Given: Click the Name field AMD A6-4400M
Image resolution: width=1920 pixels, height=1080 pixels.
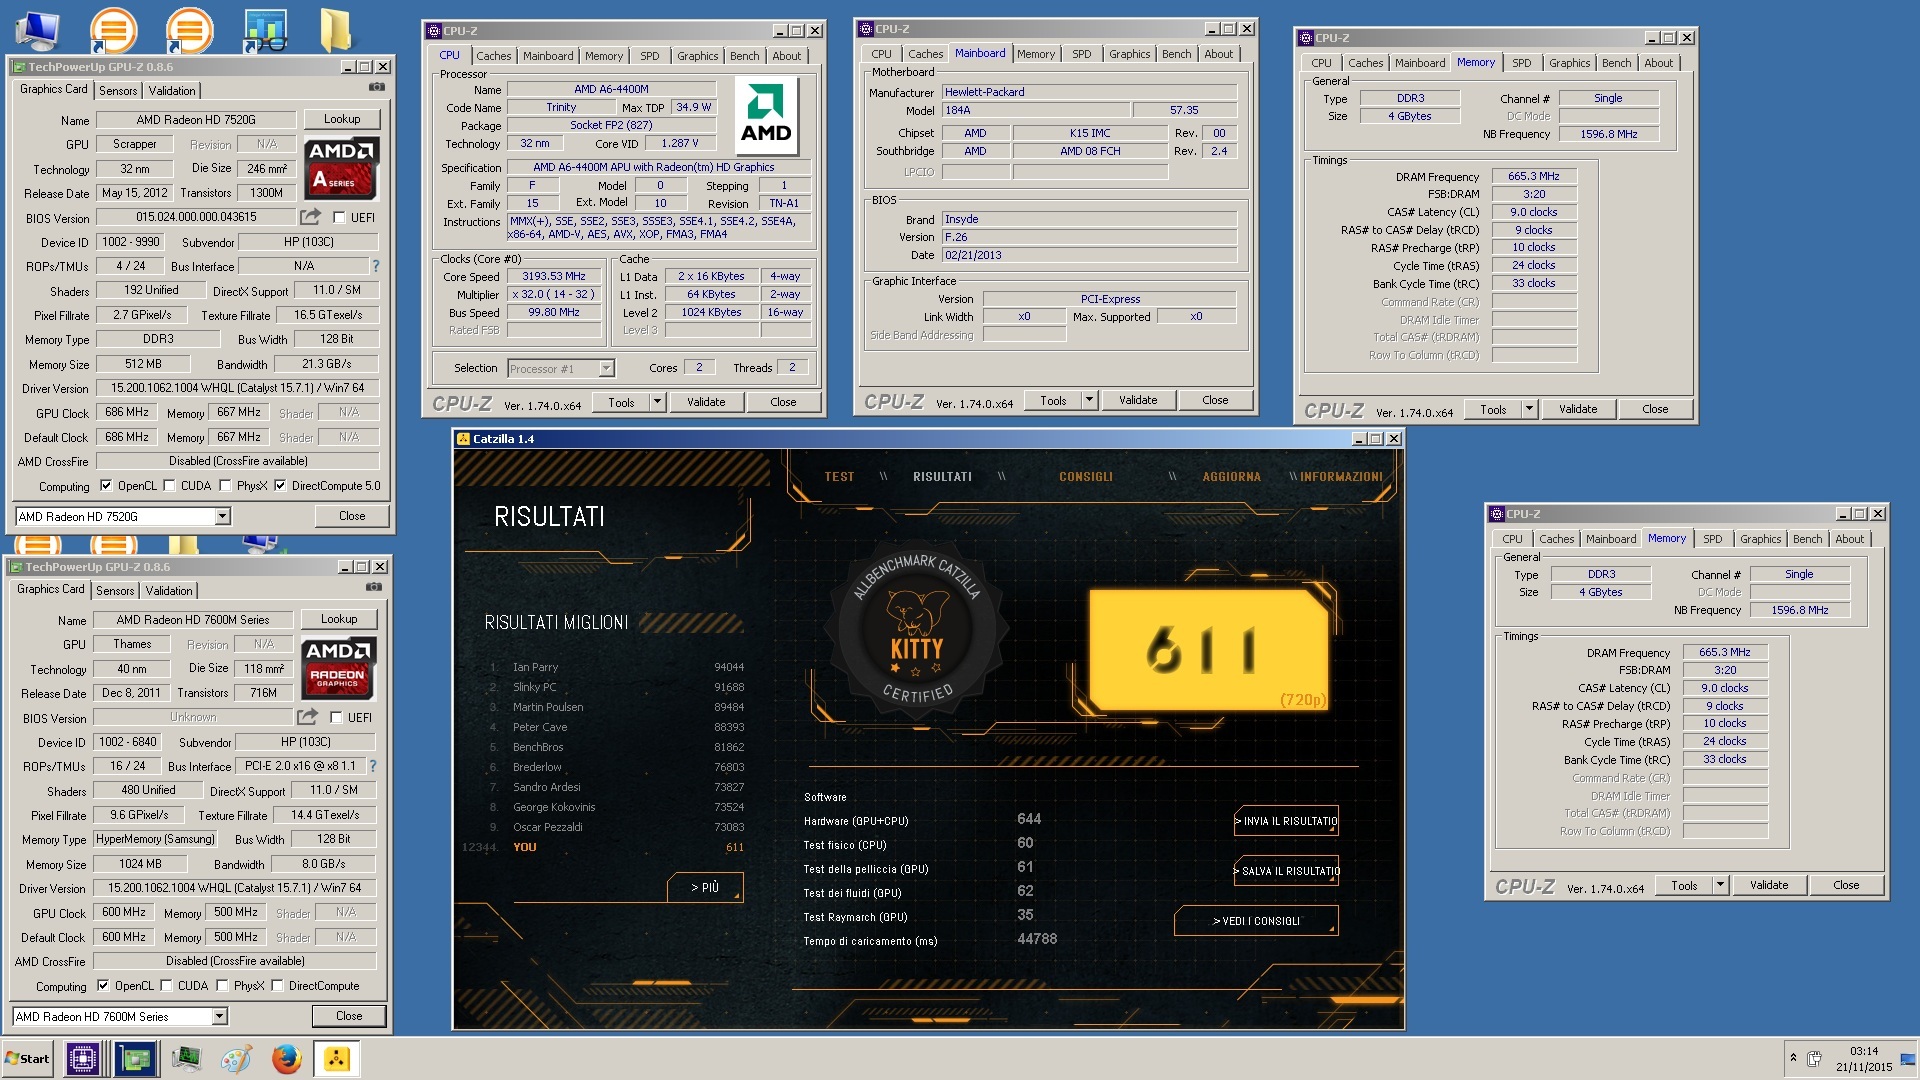Looking at the screenshot, I should (x=611, y=89).
